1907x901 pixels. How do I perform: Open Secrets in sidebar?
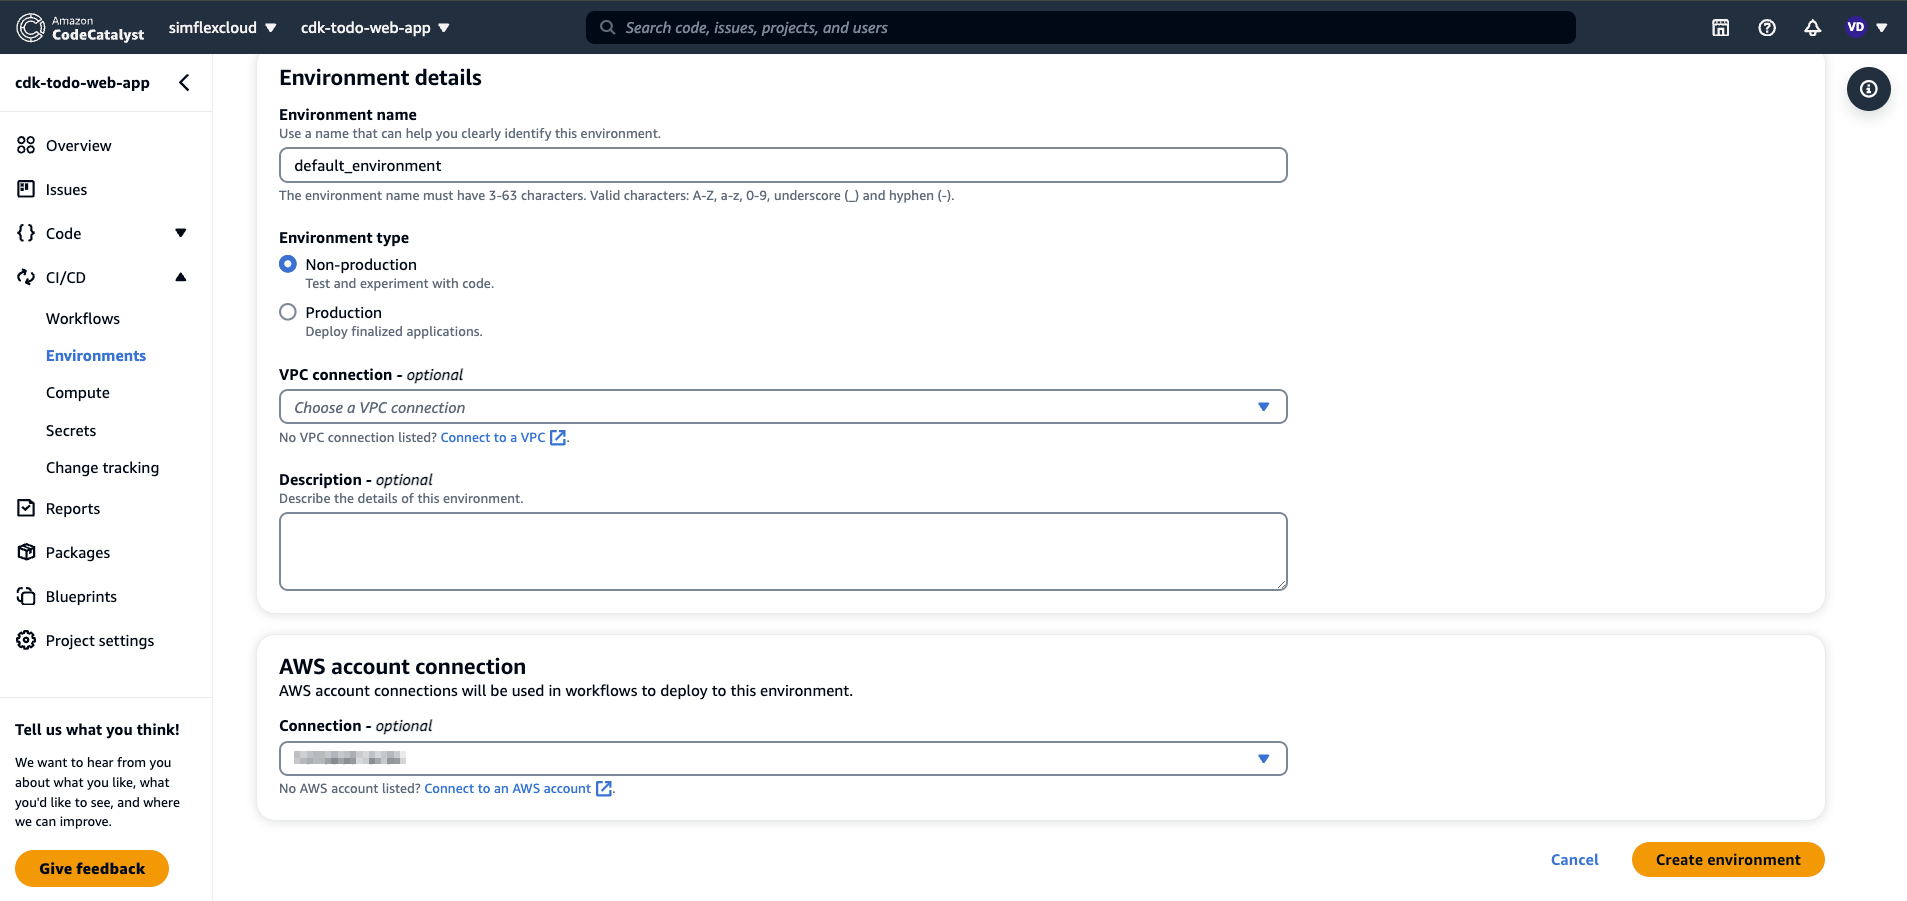click(71, 431)
